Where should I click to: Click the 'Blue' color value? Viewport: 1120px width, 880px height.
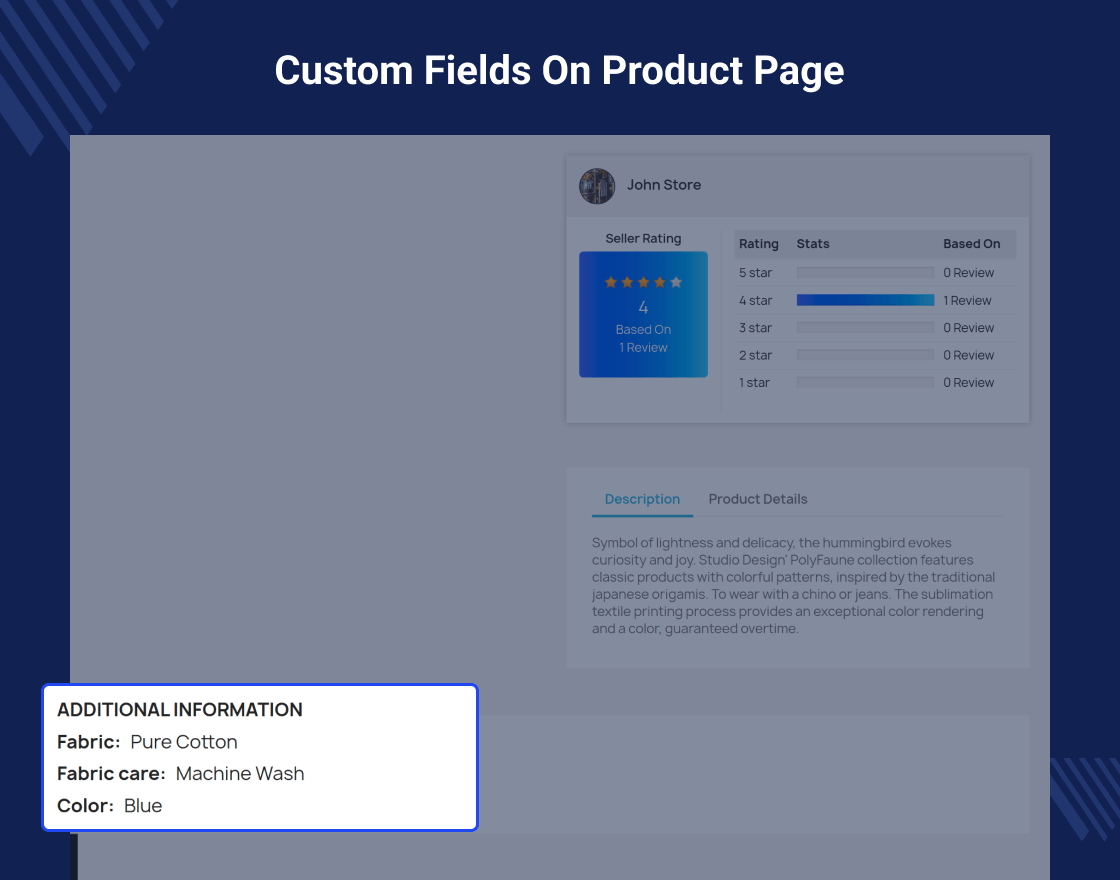(x=143, y=806)
